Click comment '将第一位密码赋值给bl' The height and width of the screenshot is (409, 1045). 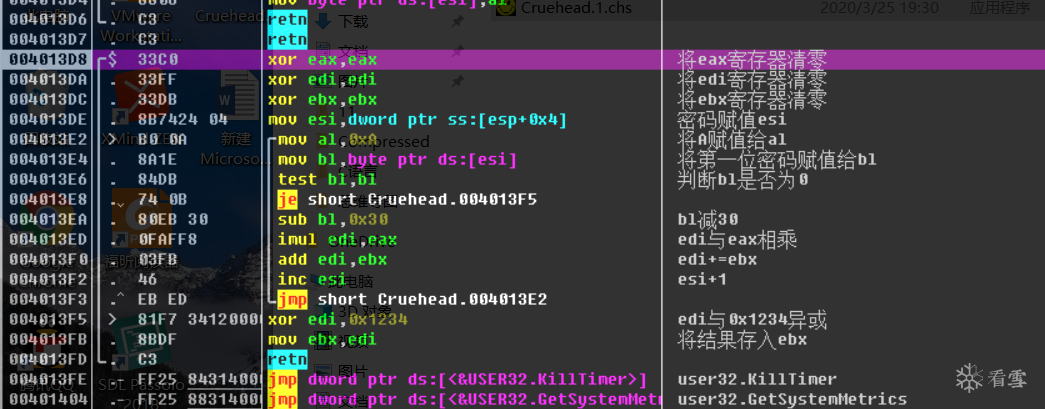click(776, 159)
